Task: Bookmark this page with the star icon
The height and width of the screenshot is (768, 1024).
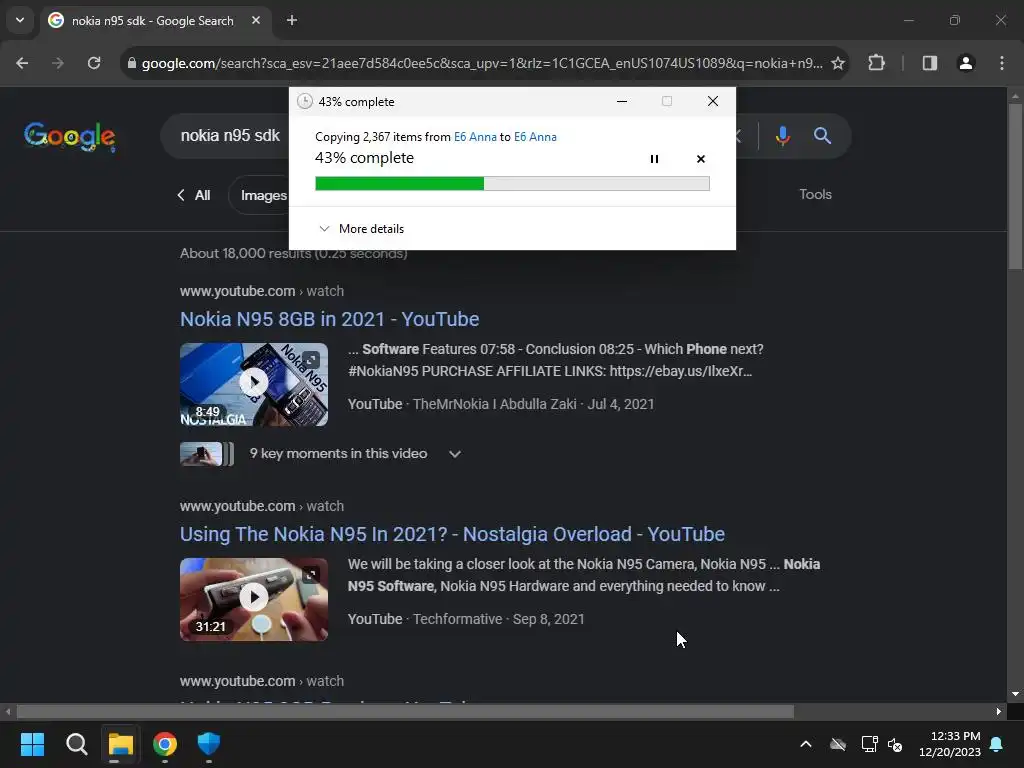Action: (837, 63)
